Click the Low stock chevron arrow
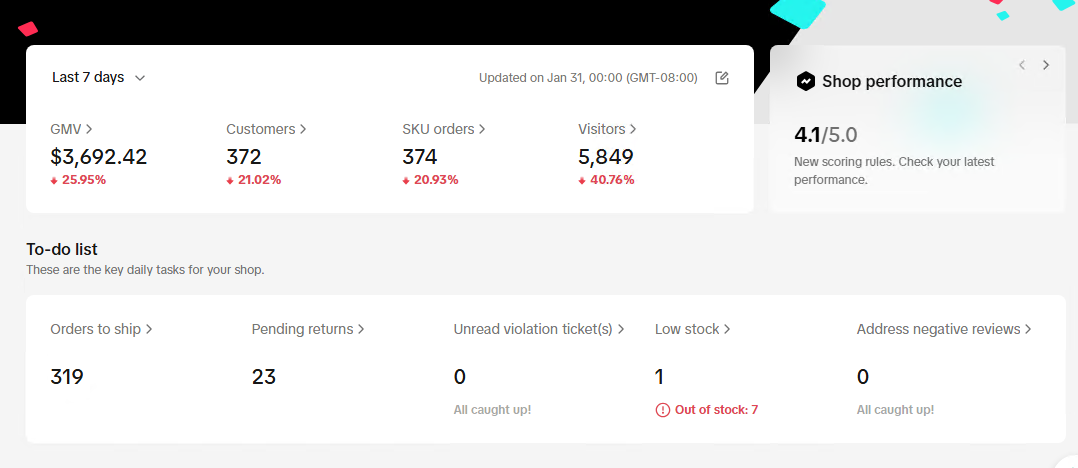This screenshot has width=1078, height=468. [x=727, y=329]
